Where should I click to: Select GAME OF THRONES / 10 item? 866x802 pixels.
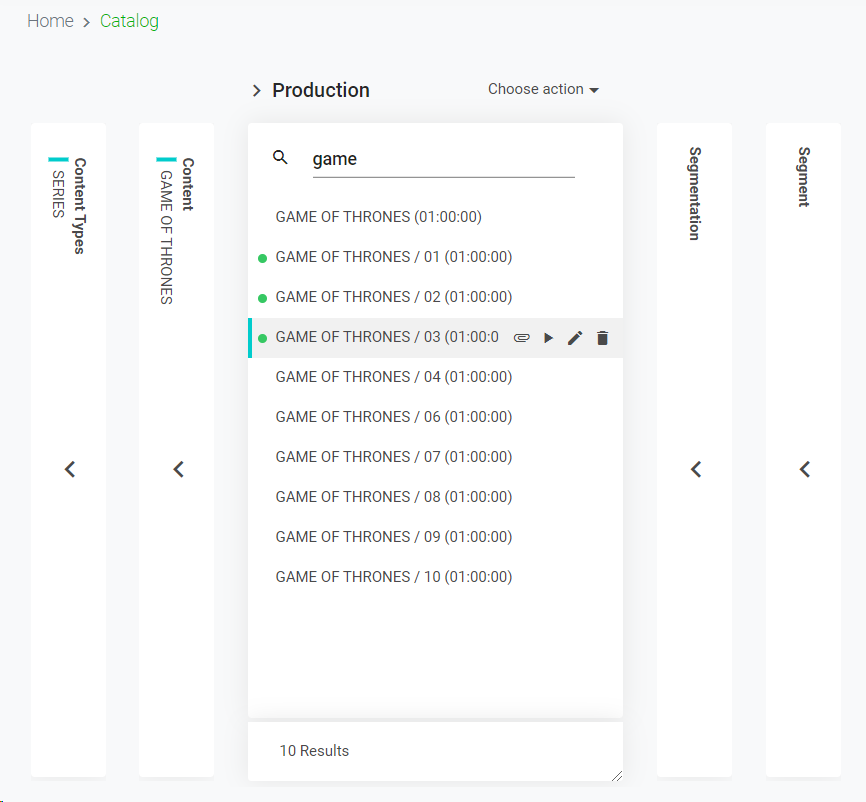[393, 577]
